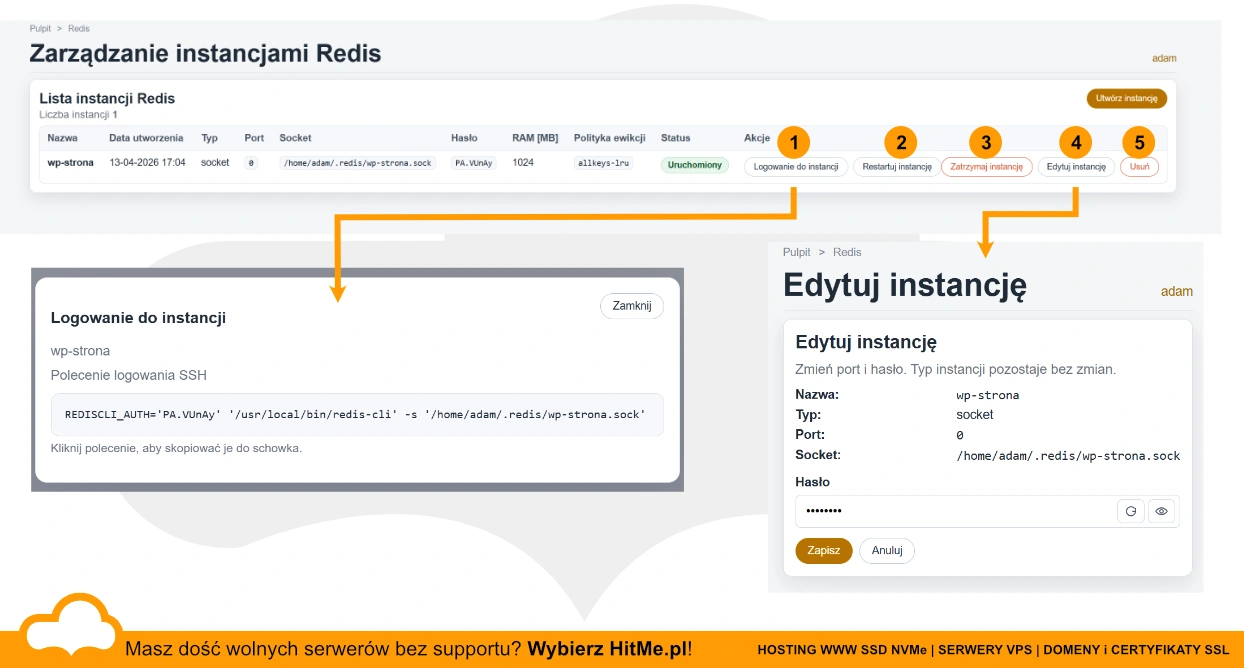Click Restartuj instancję button
Screen dimensions: 1244x668
pos(896,167)
